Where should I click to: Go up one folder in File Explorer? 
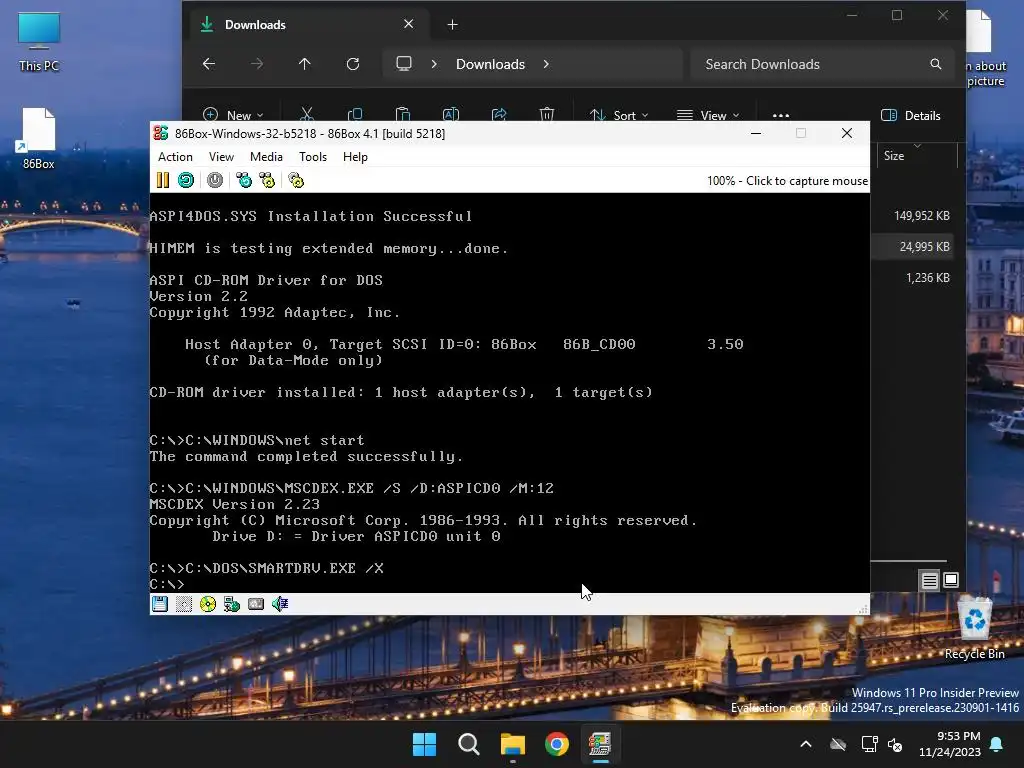click(305, 64)
